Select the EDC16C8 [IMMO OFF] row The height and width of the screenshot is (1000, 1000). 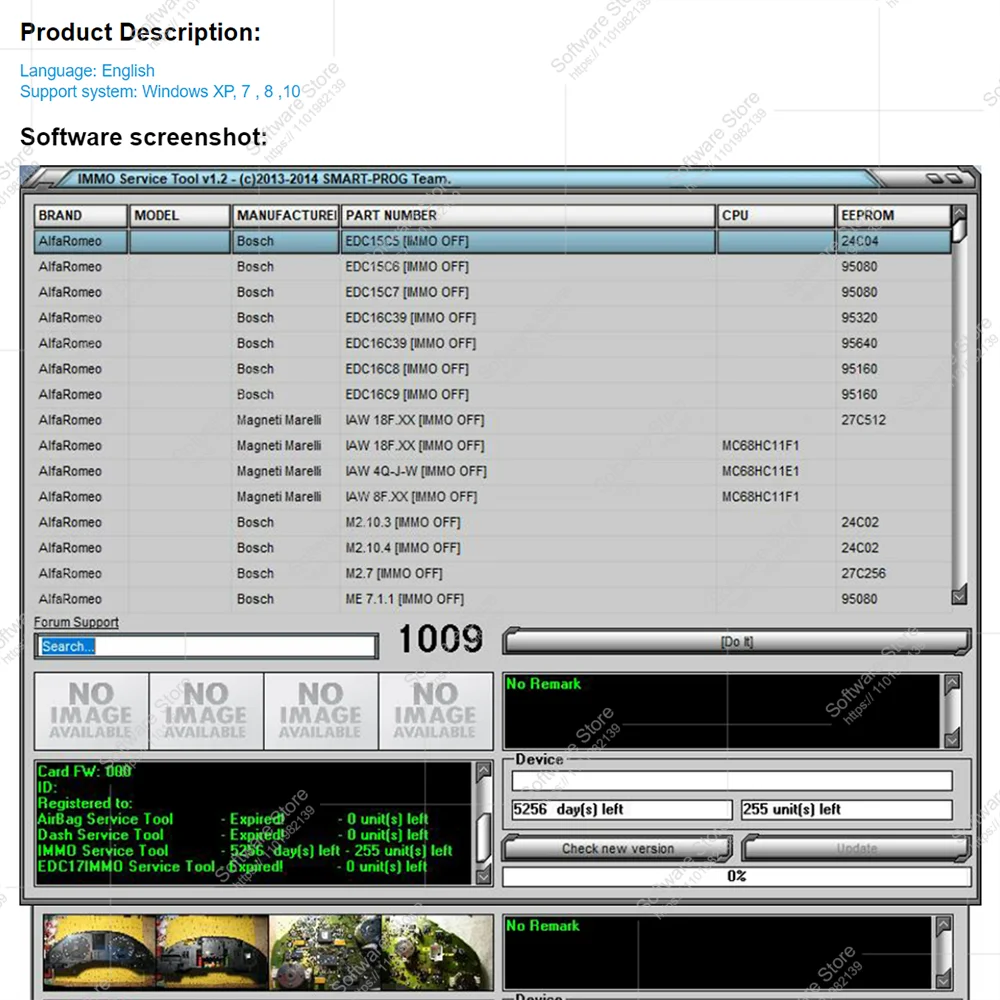pyautogui.click(x=492, y=369)
